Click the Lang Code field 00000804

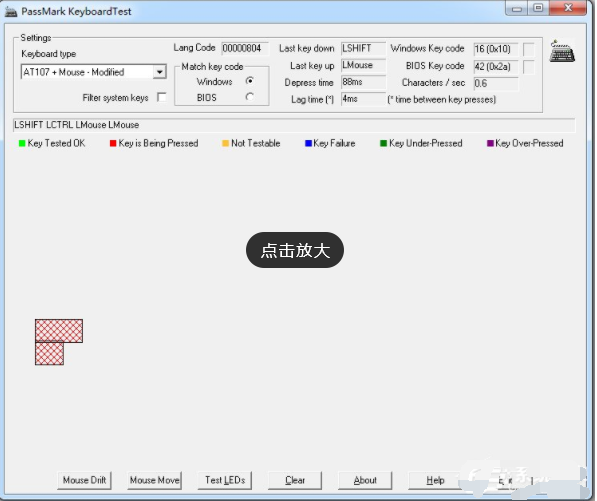tap(245, 48)
